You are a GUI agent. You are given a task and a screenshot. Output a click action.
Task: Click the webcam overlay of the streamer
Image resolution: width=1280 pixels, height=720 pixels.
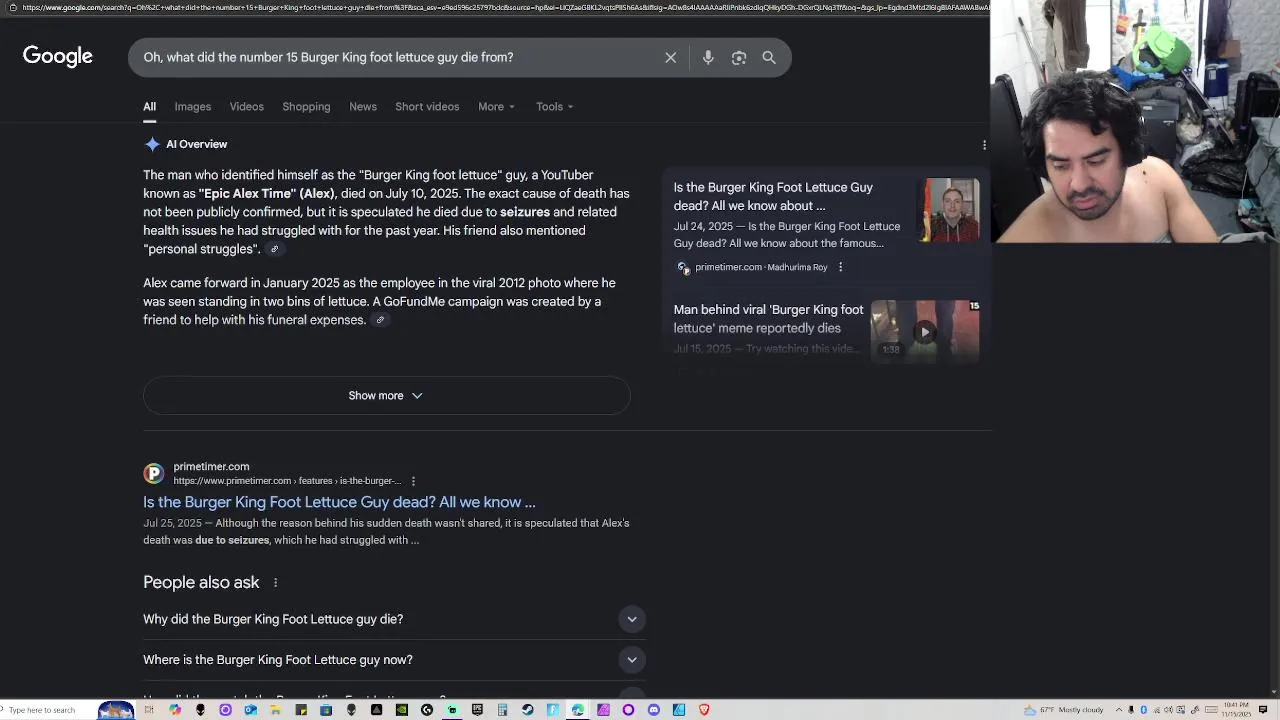click(1136, 122)
